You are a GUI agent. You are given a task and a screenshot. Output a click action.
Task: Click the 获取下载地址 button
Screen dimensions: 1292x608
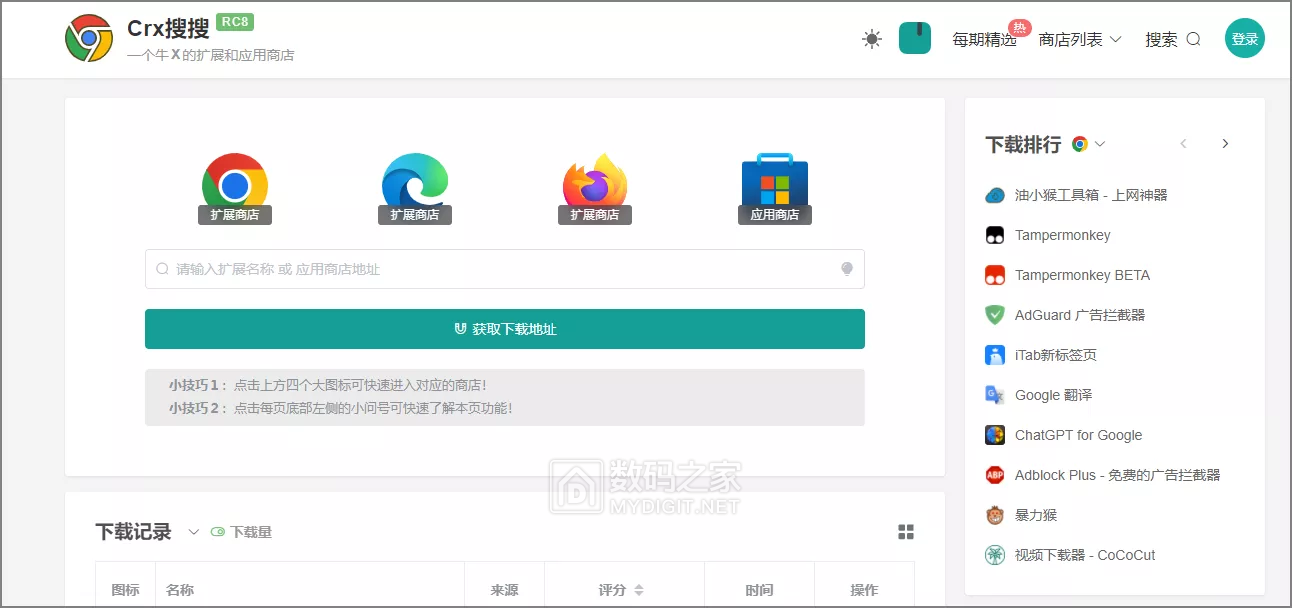505,329
